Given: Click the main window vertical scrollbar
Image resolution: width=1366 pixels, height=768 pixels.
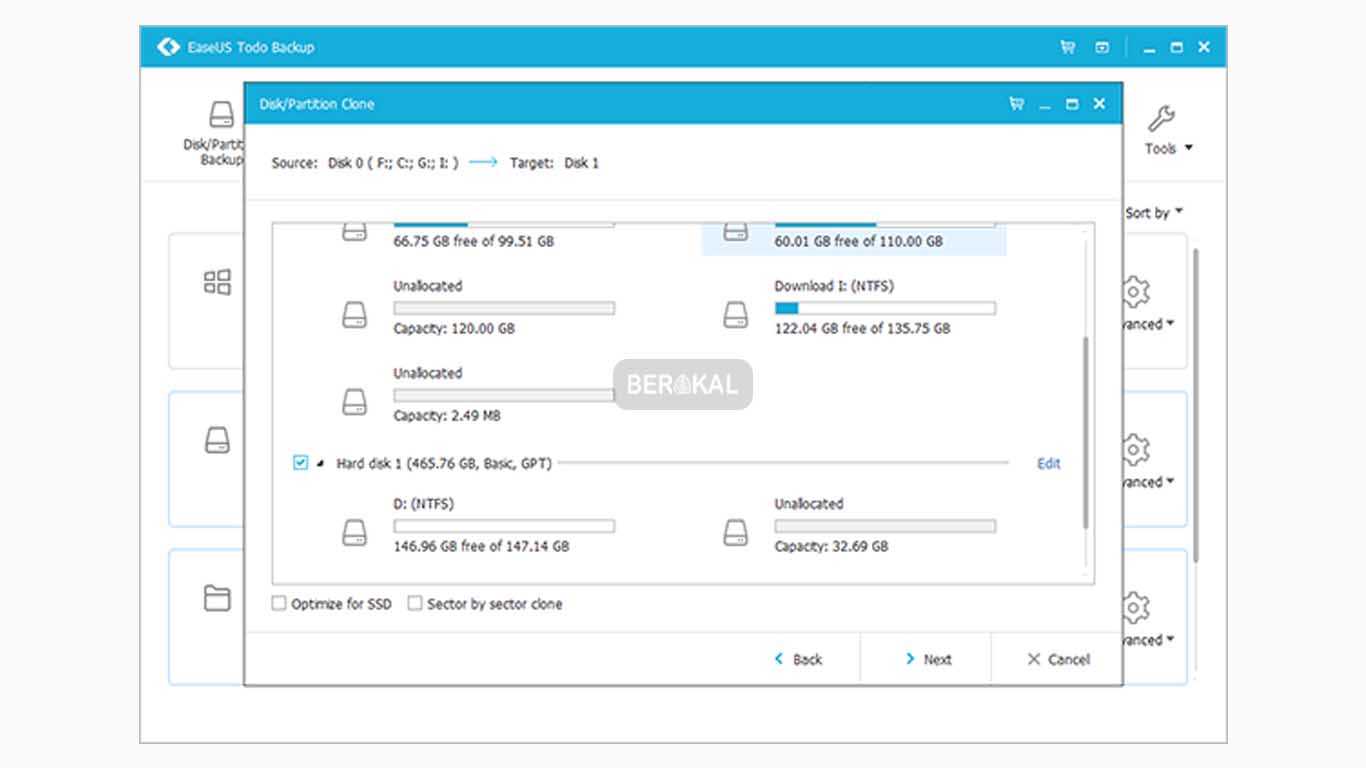Looking at the screenshot, I should (x=1194, y=404).
